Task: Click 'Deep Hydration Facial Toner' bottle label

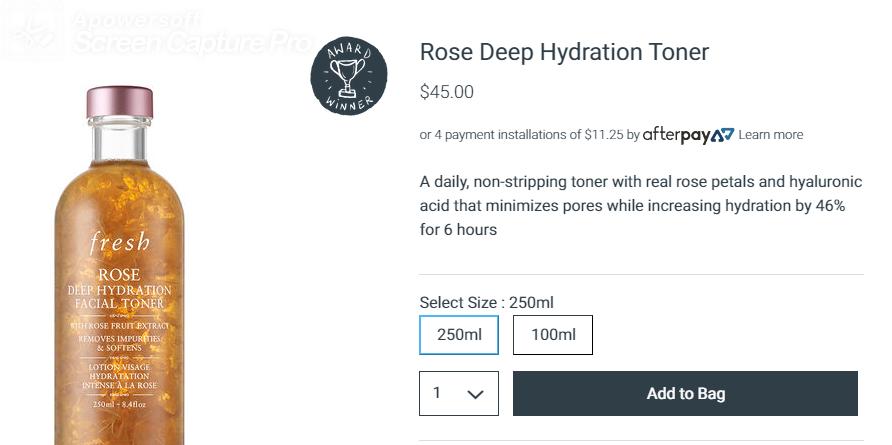Action: pyautogui.click(x=120, y=297)
